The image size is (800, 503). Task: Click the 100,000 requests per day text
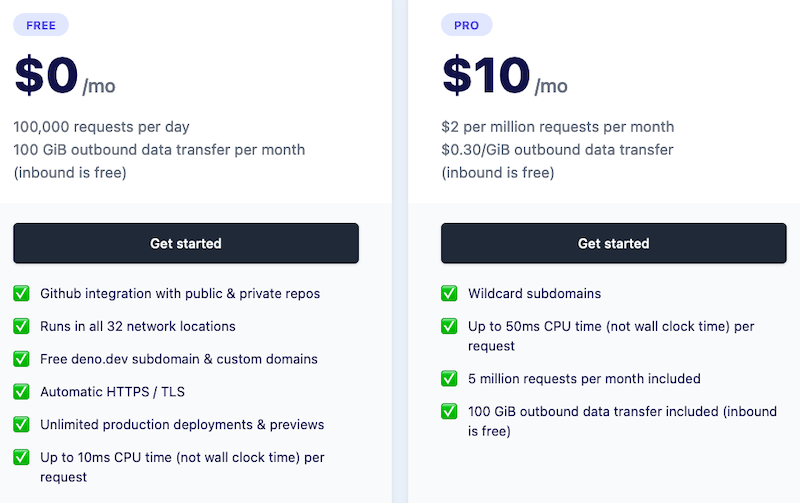tap(102, 127)
